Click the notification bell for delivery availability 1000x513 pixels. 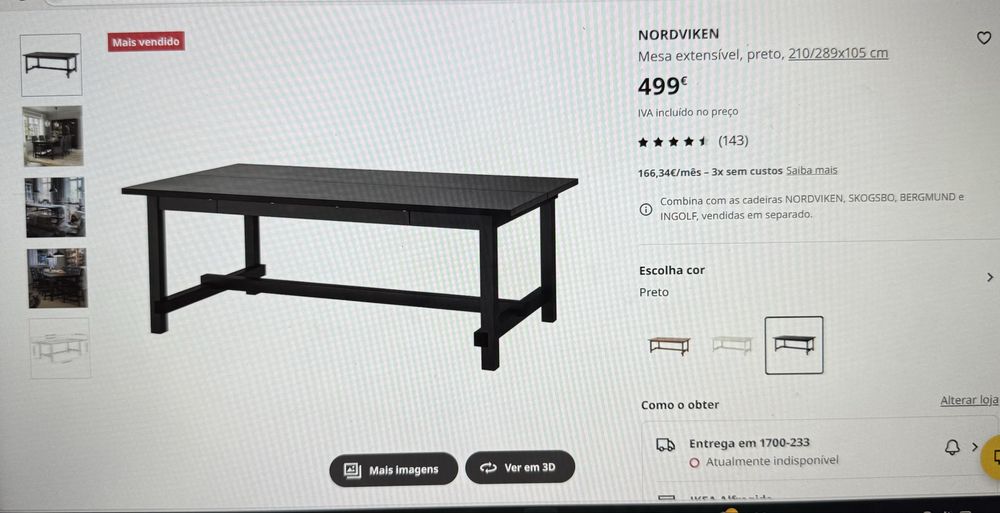click(x=952, y=447)
